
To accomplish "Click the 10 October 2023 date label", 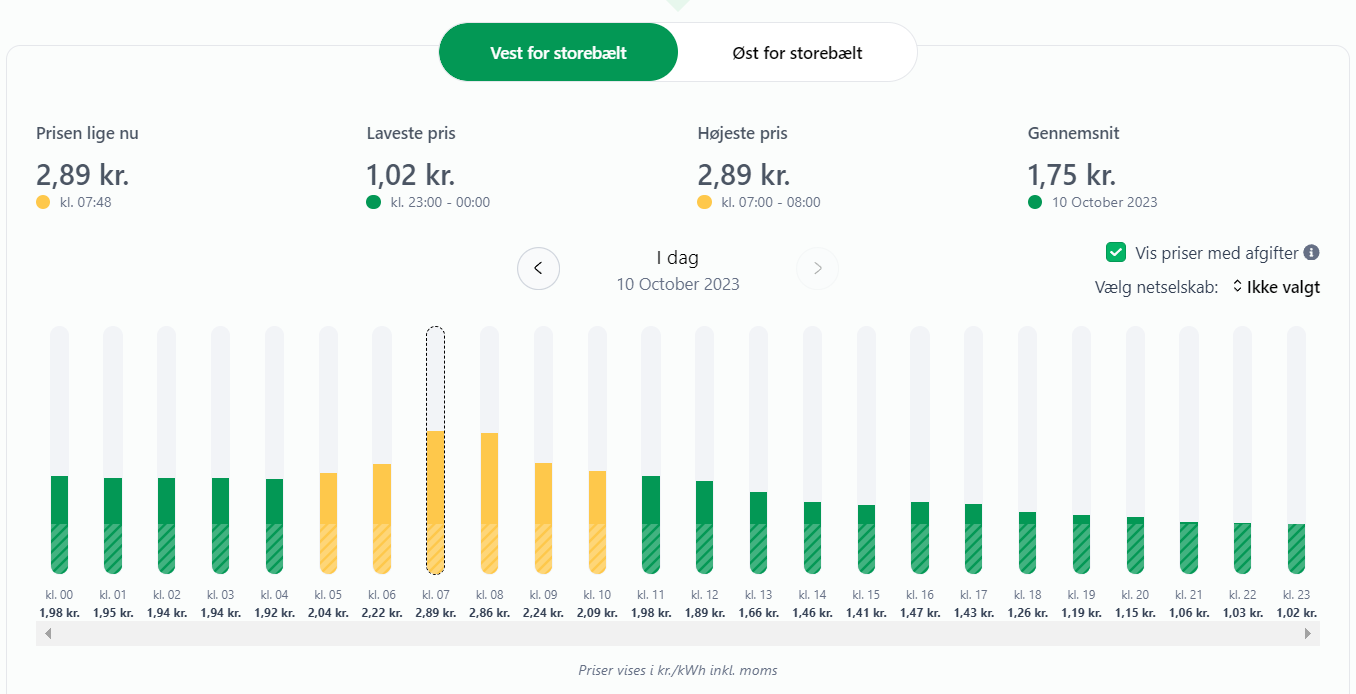I will (678, 284).
